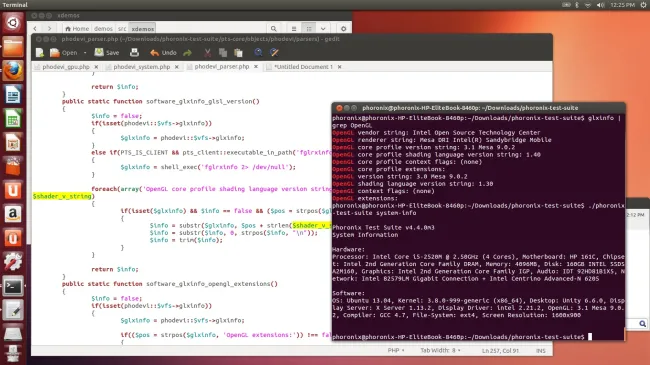Toggle INS insert mode in status bar
Image resolution: width=650 pixels, height=365 pixels.
pos(541,350)
